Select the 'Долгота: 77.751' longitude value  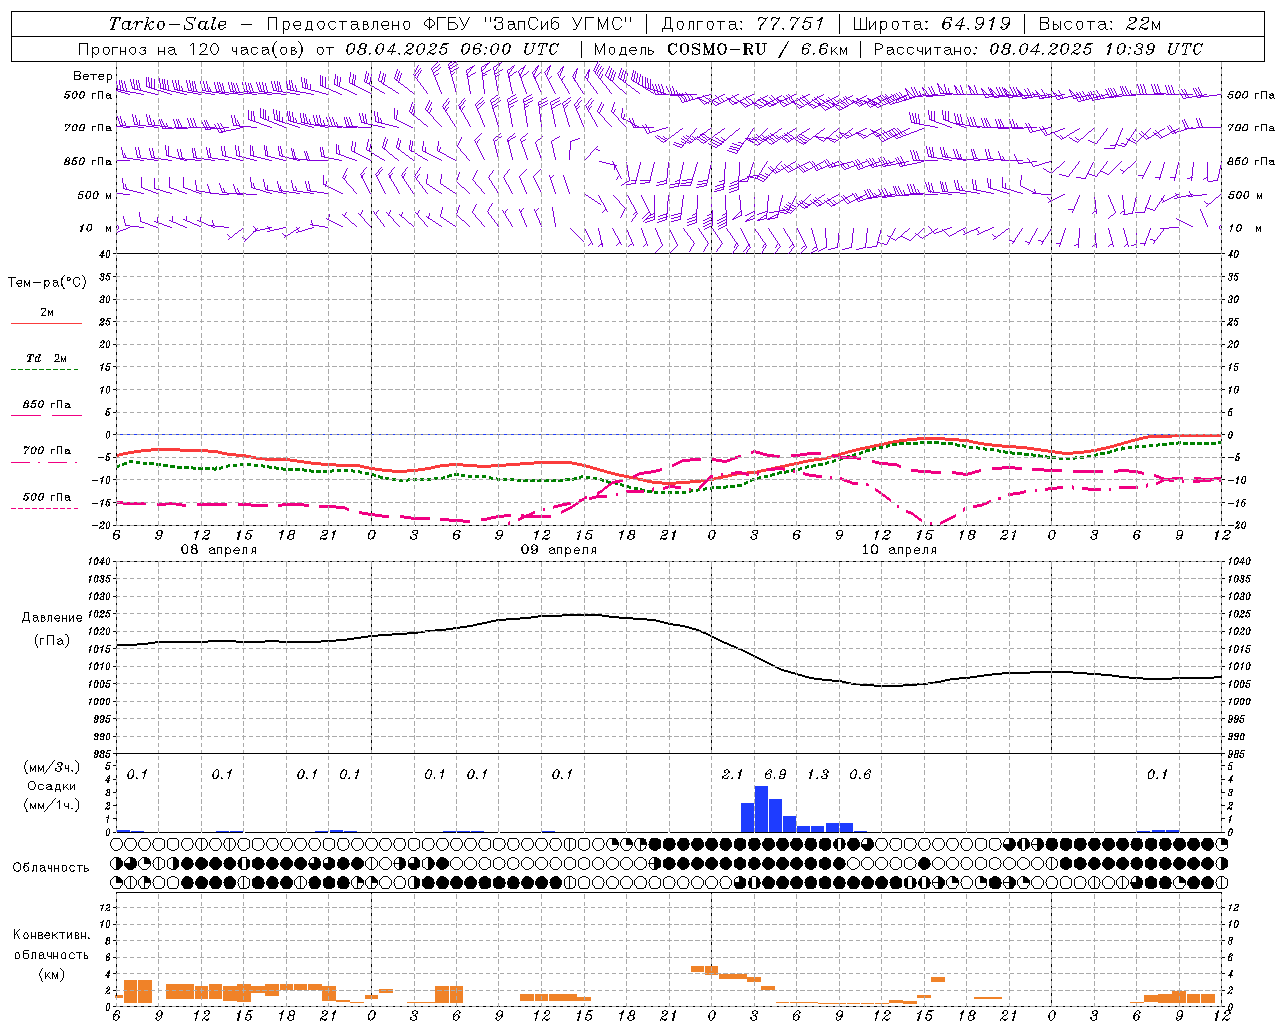point(743,24)
